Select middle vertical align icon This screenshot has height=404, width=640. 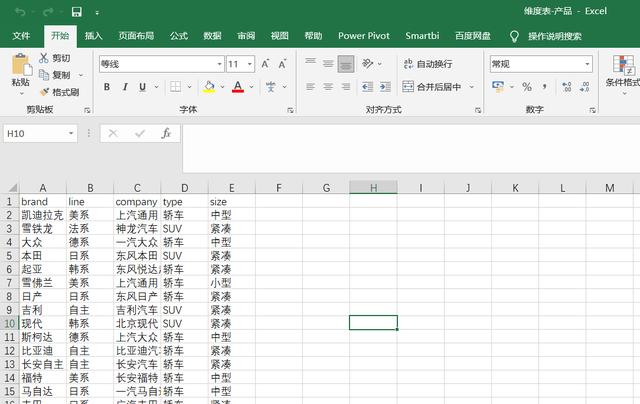[328, 64]
